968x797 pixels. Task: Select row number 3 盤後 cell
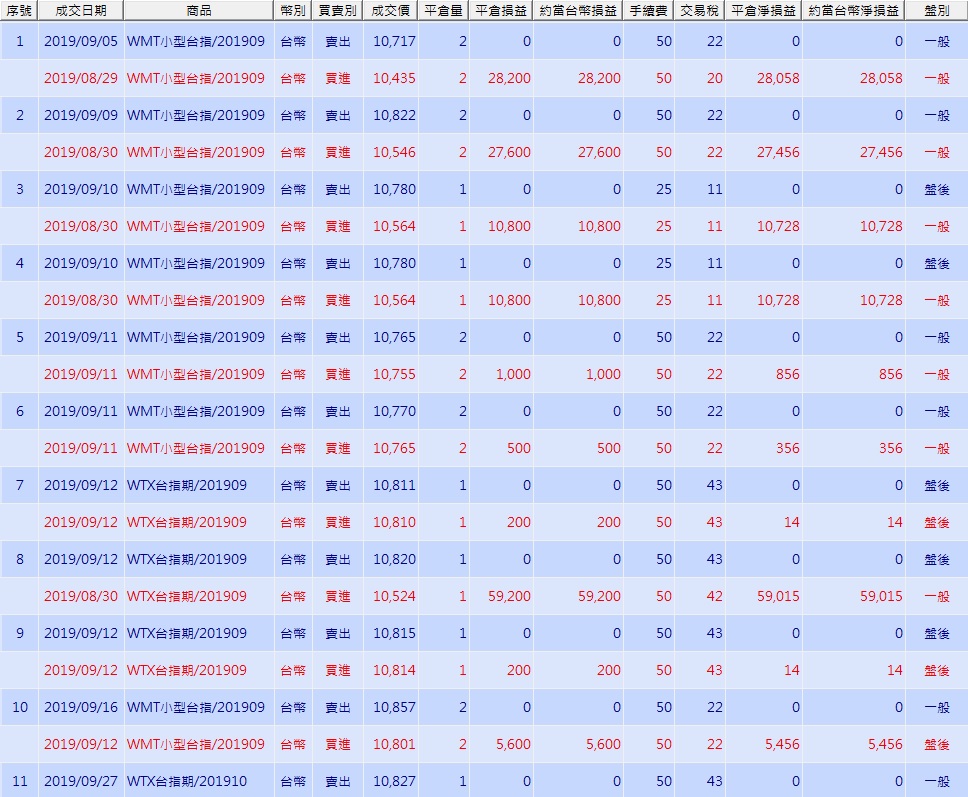tap(937, 190)
